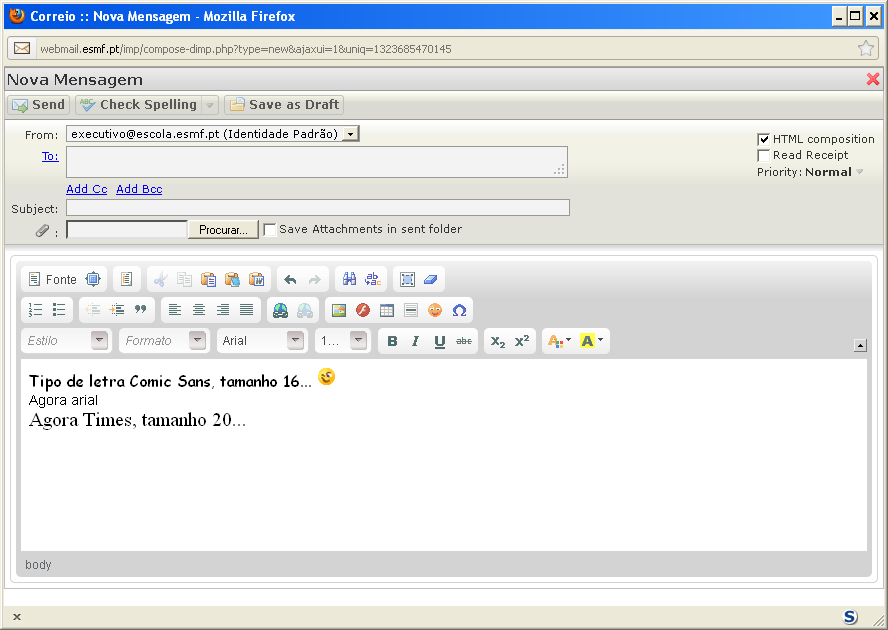This screenshot has height=630, width=888.
Task: Insert special character (omega icon)
Action: pyautogui.click(x=459, y=310)
